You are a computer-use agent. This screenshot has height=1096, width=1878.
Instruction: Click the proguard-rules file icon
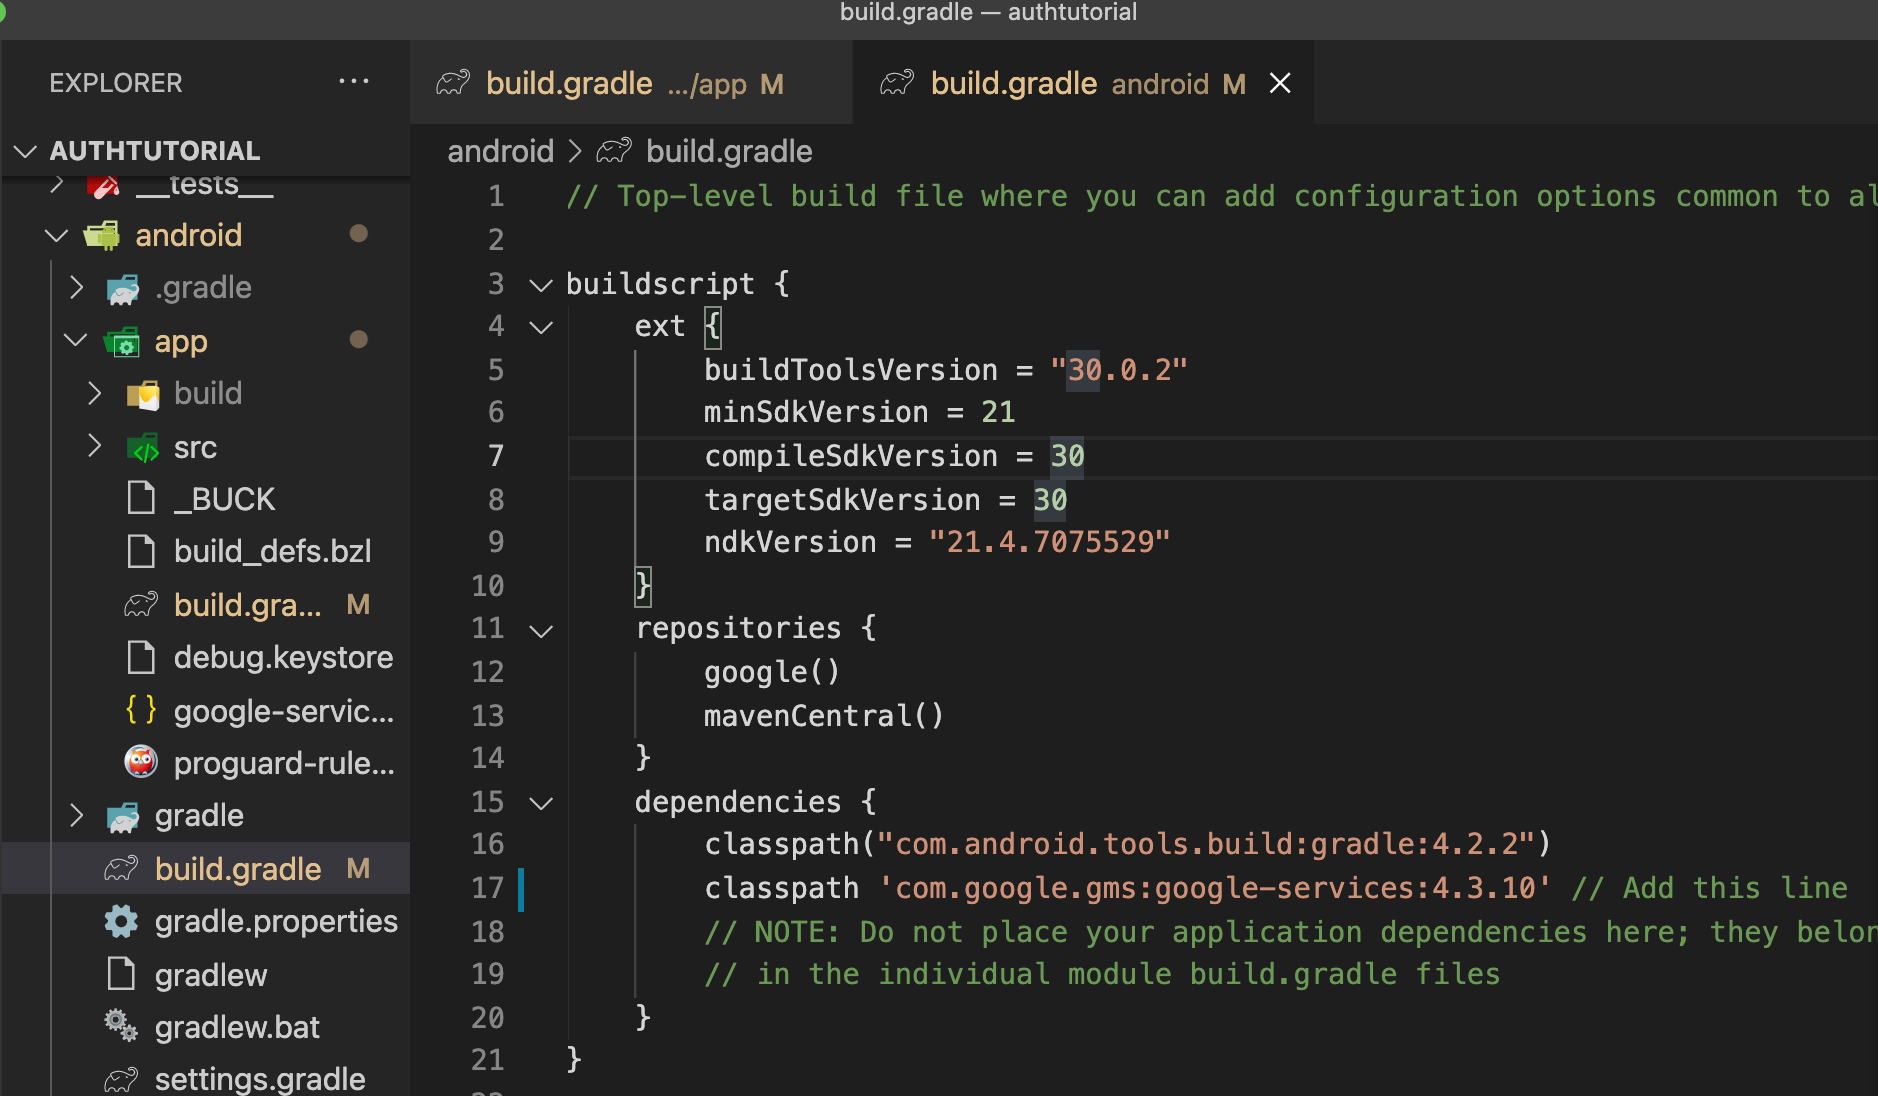[141, 762]
